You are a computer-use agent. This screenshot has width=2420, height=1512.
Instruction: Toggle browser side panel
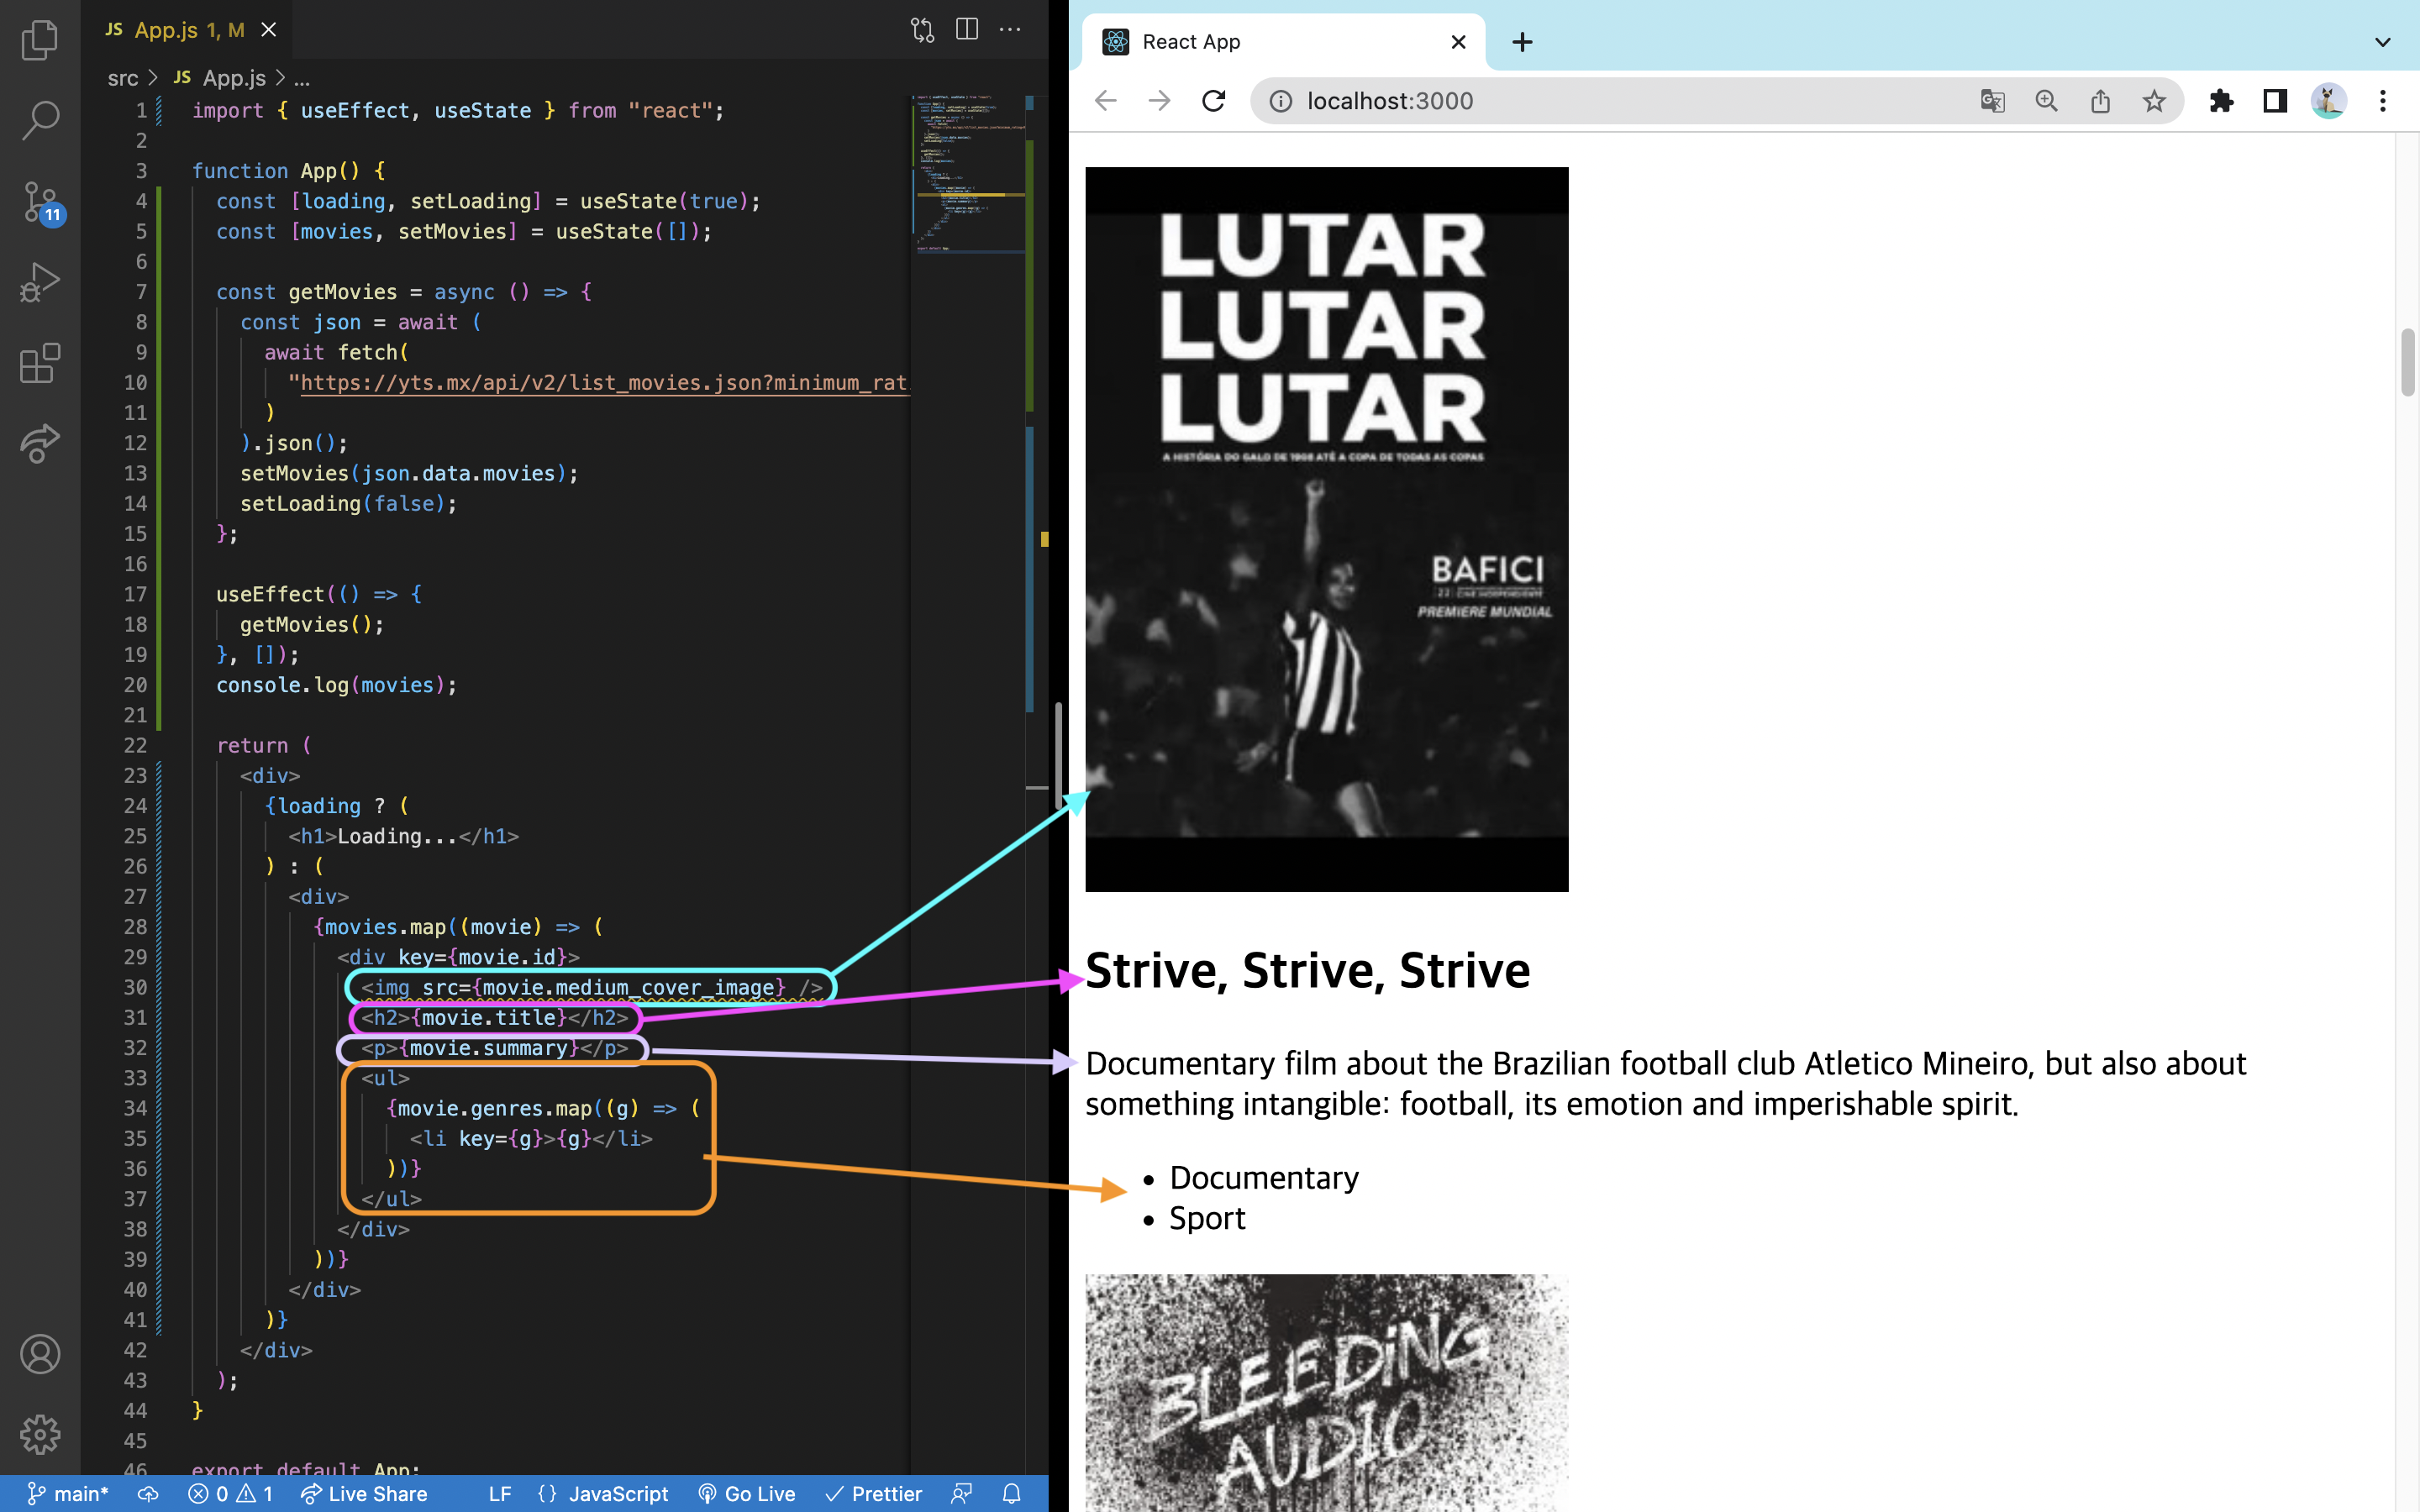click(2275, 101)
